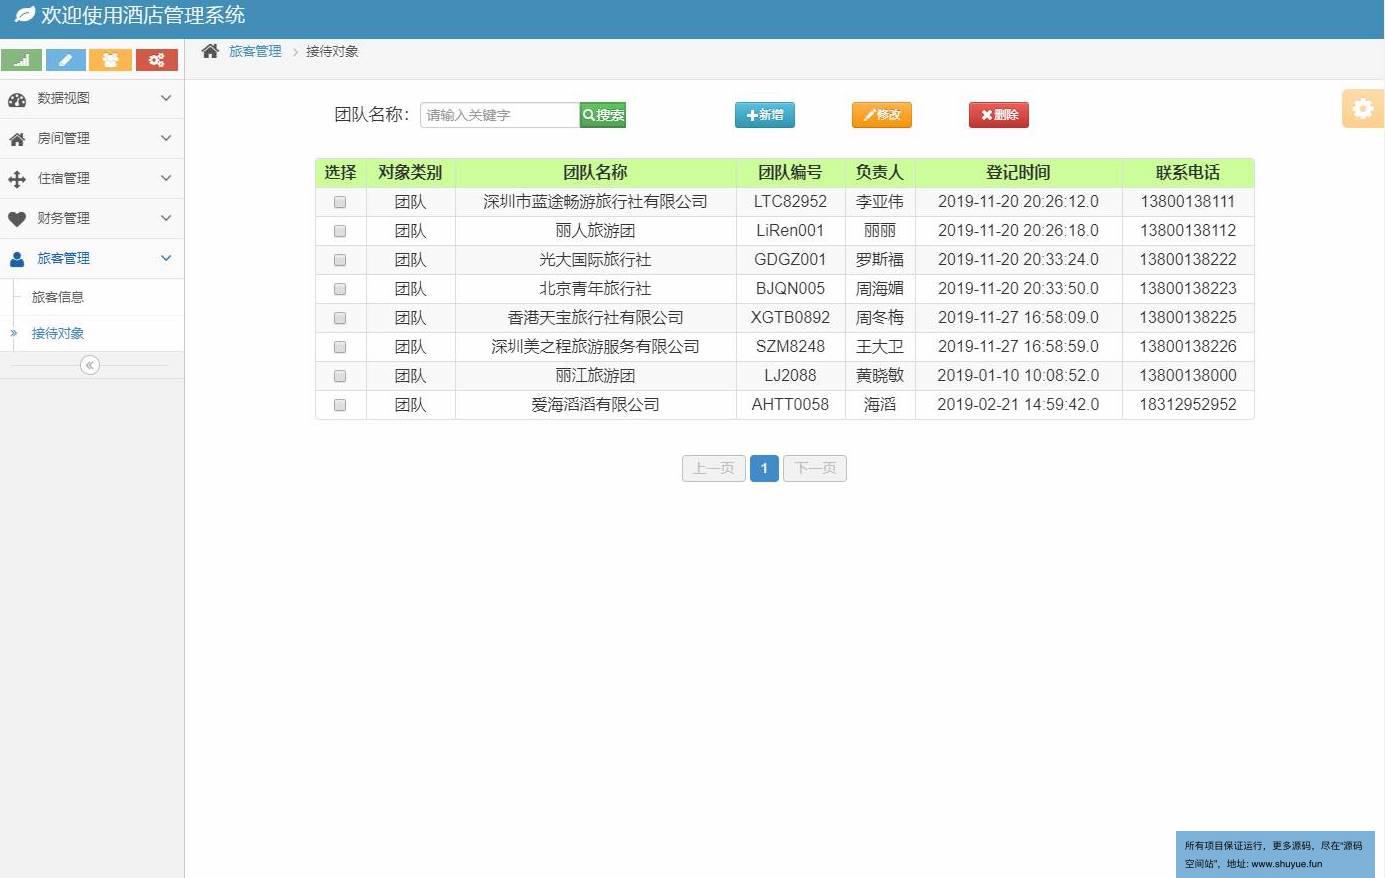Select checkbox for 北京青年旅行社

[x=340, y=289]
